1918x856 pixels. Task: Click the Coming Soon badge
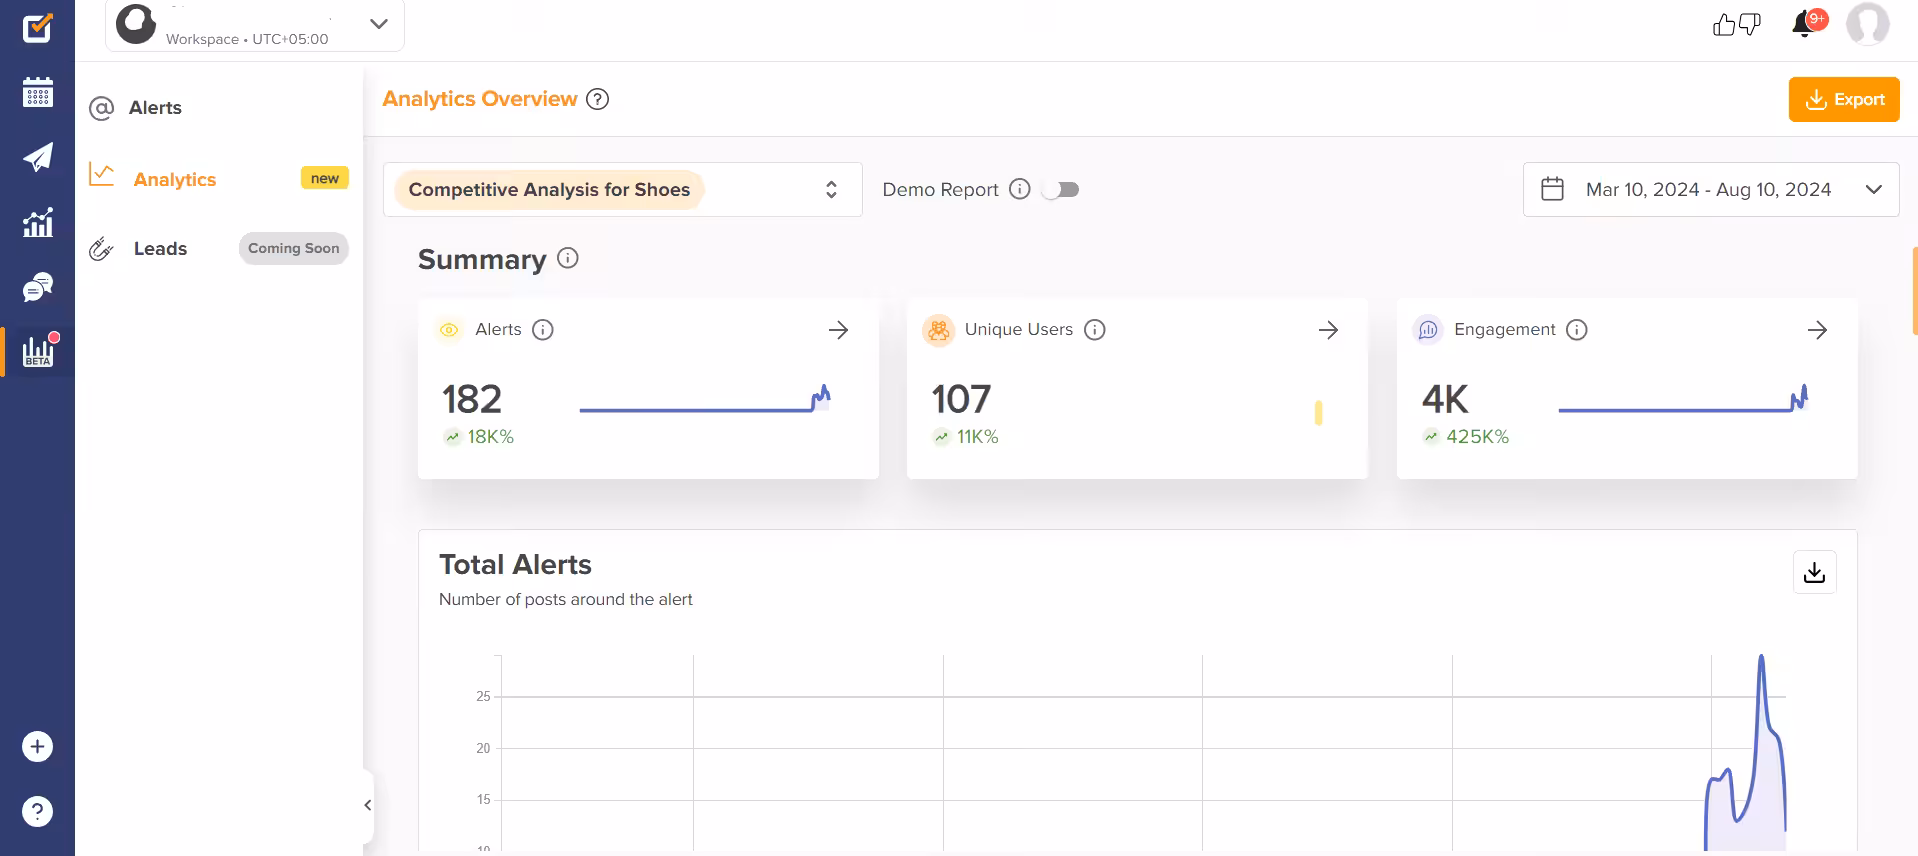[x=293, y=248]
